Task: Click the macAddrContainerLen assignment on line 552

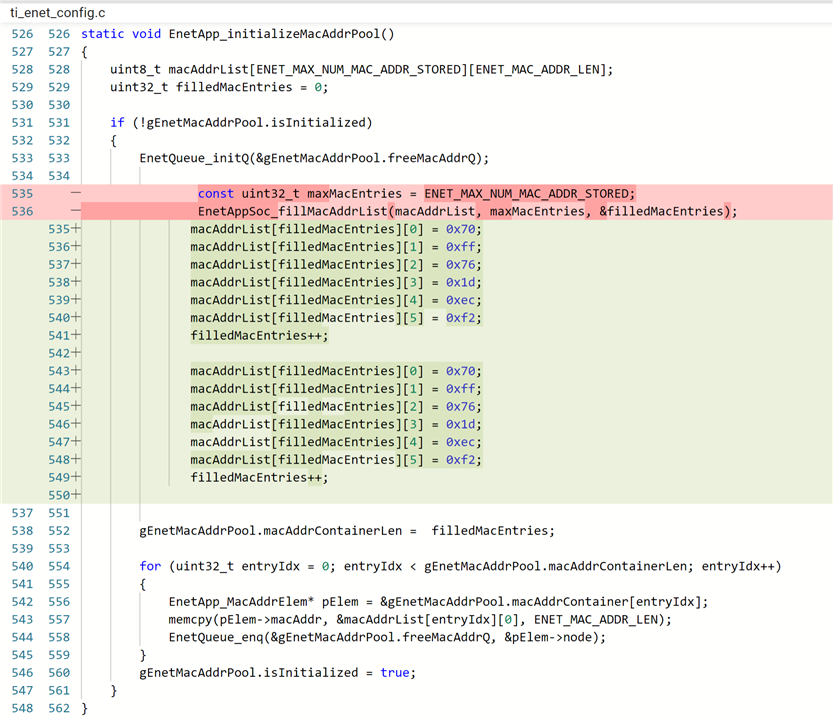Action: click(347, 531)
